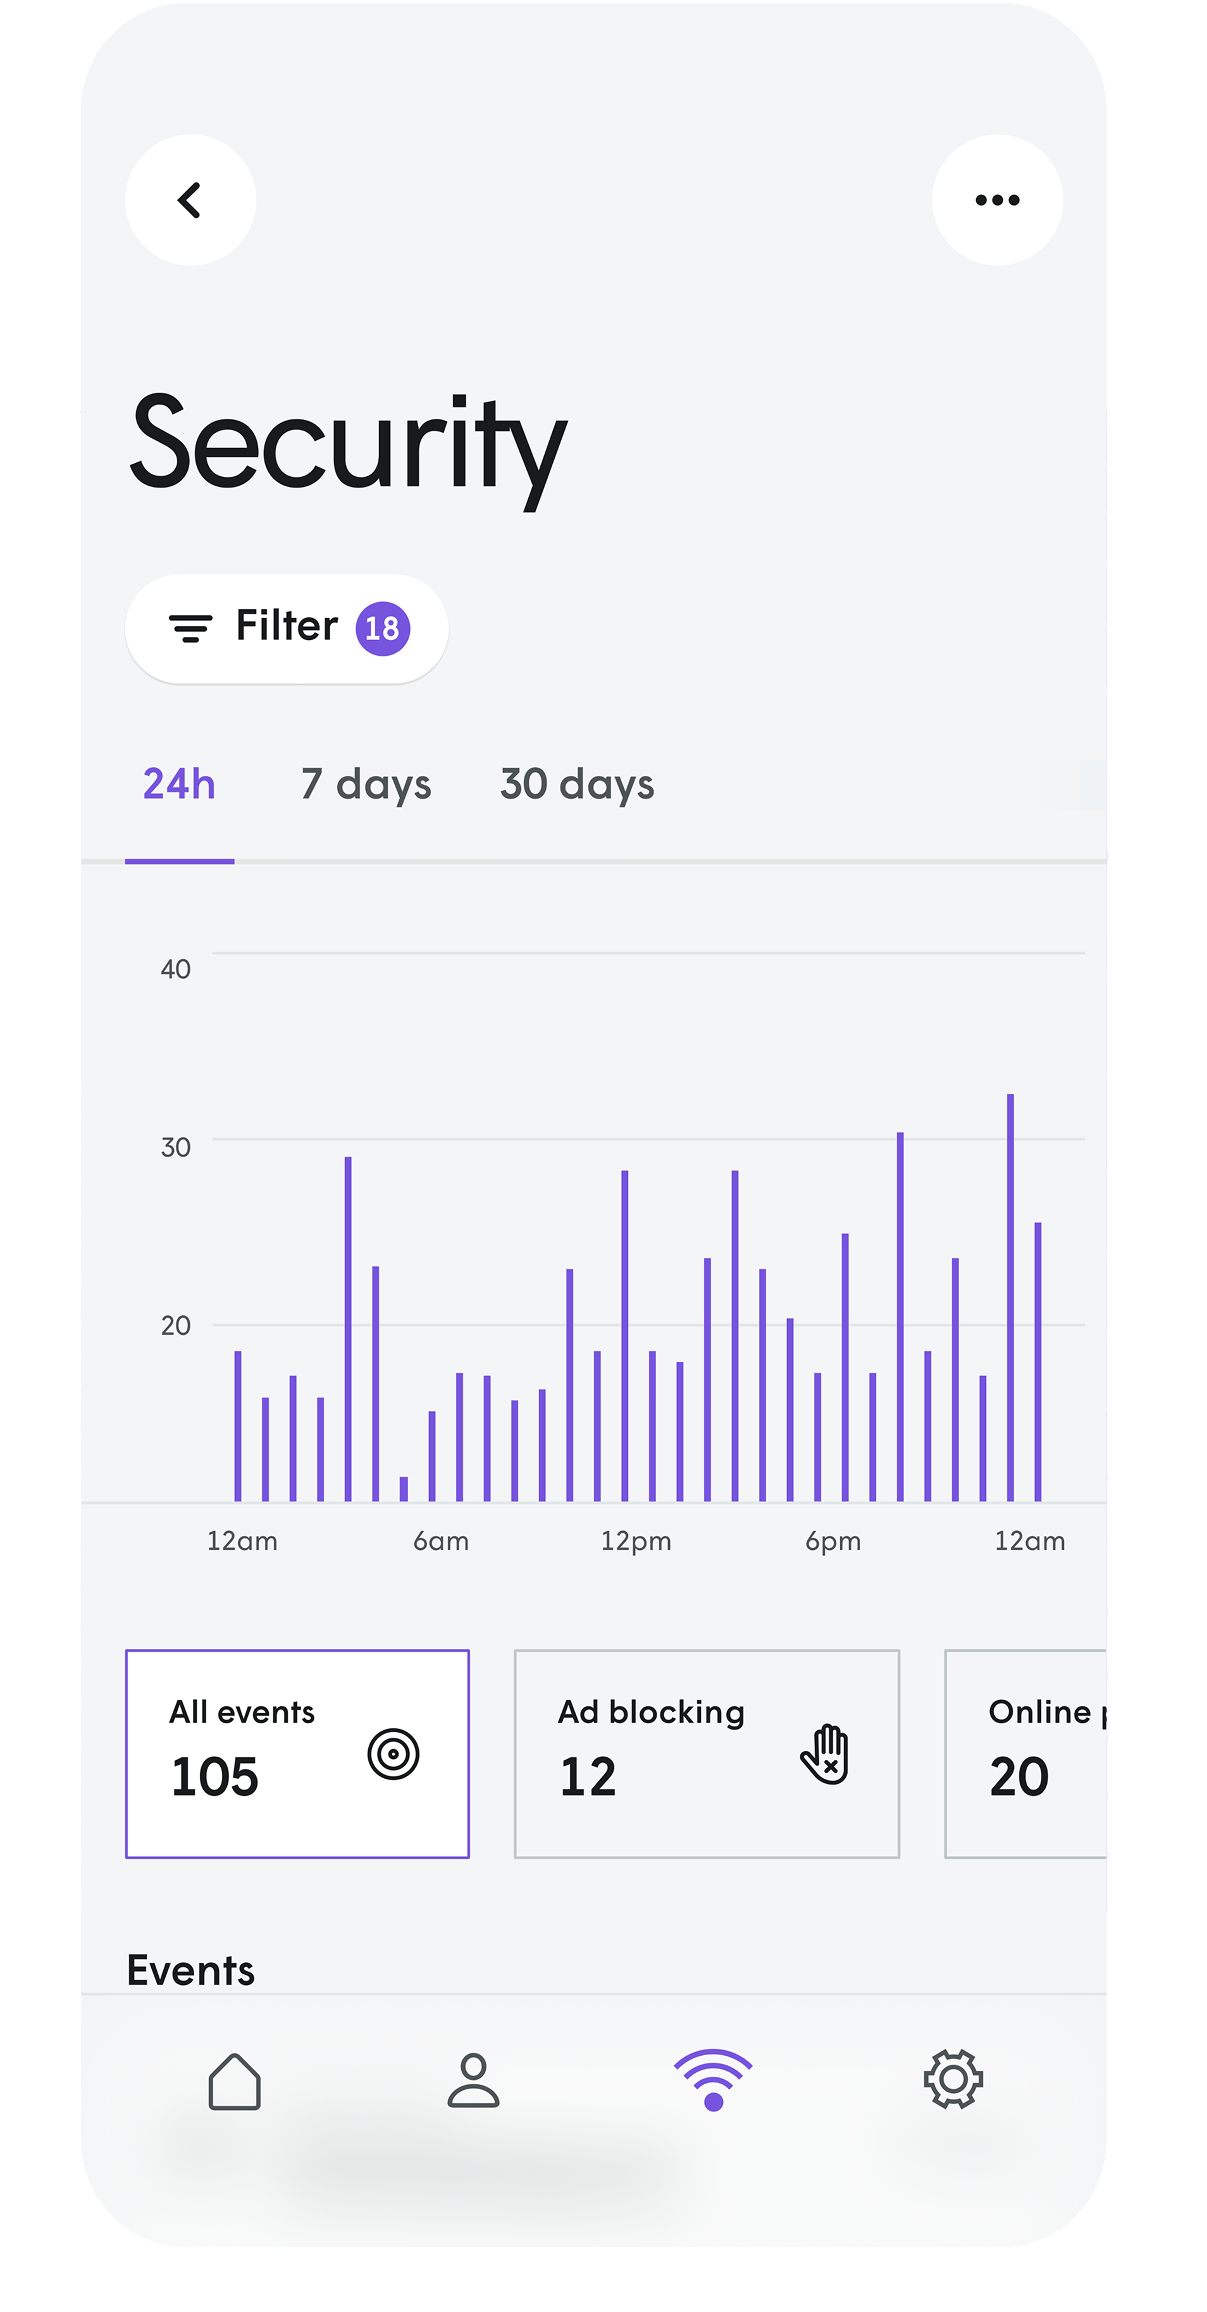Expand the Events section
Screen dimensions: 1207x2312
coord(191,1969)
